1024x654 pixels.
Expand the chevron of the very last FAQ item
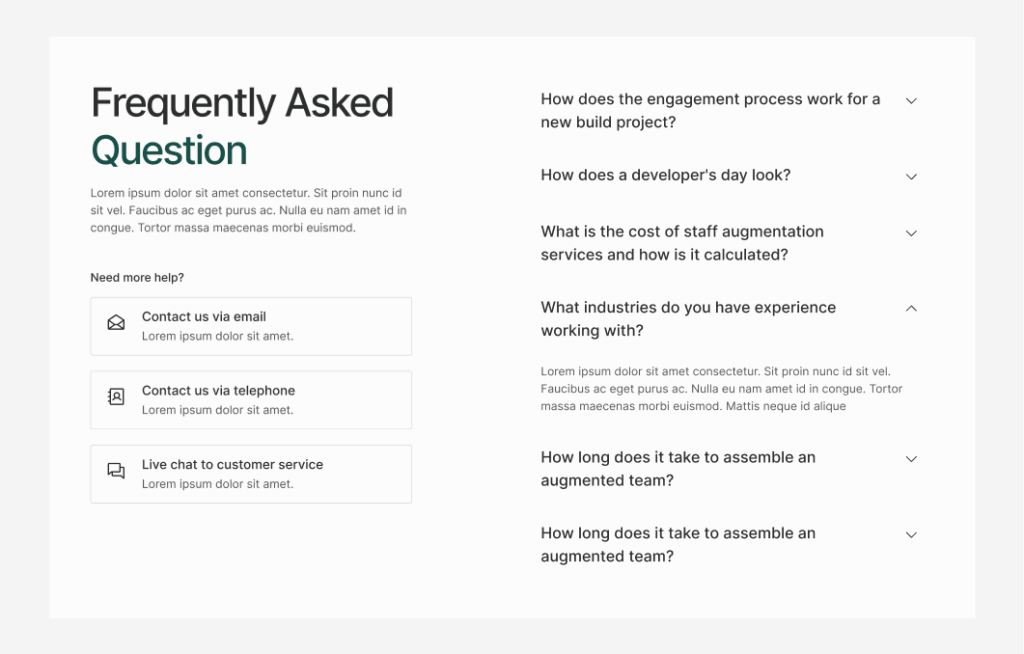pos(911,535)
